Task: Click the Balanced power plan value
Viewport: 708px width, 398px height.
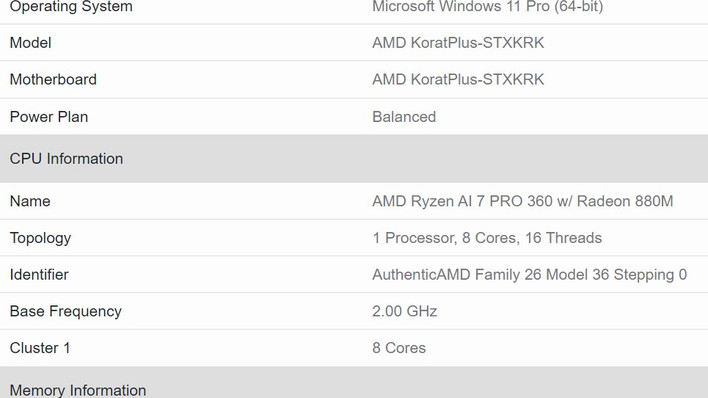Action: point(404,117)
